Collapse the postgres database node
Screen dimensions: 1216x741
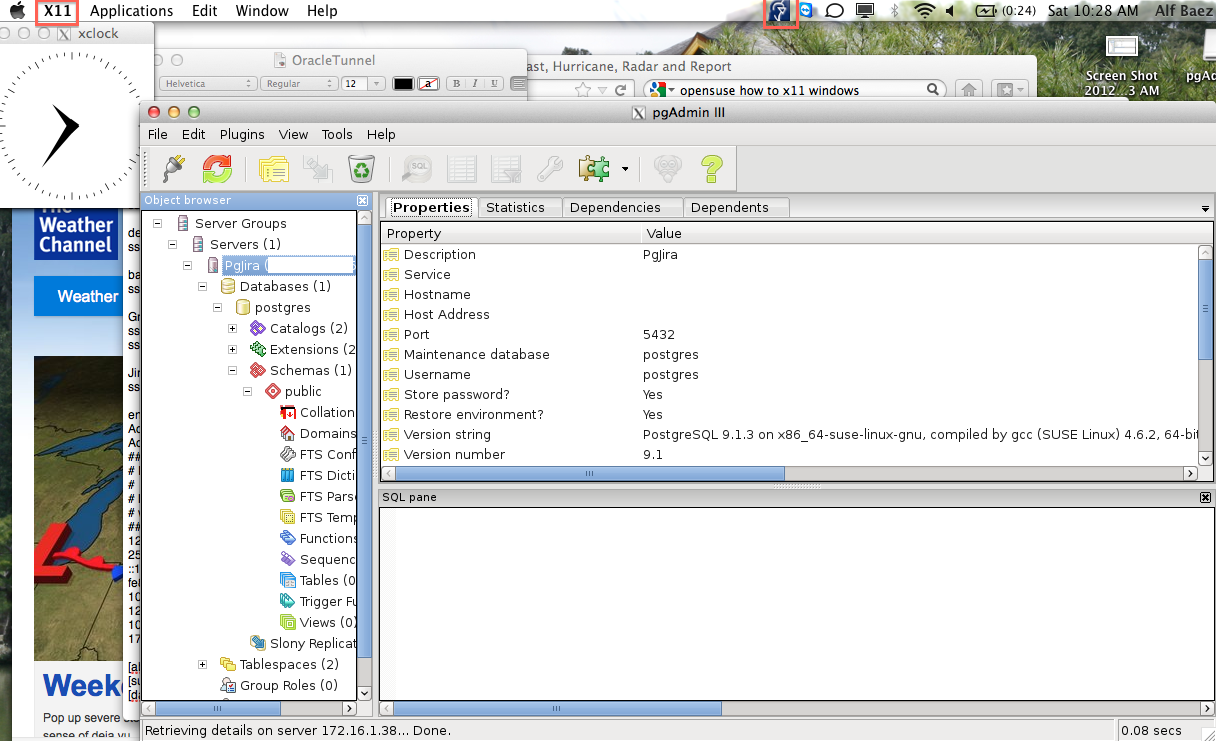pos(218,307)
